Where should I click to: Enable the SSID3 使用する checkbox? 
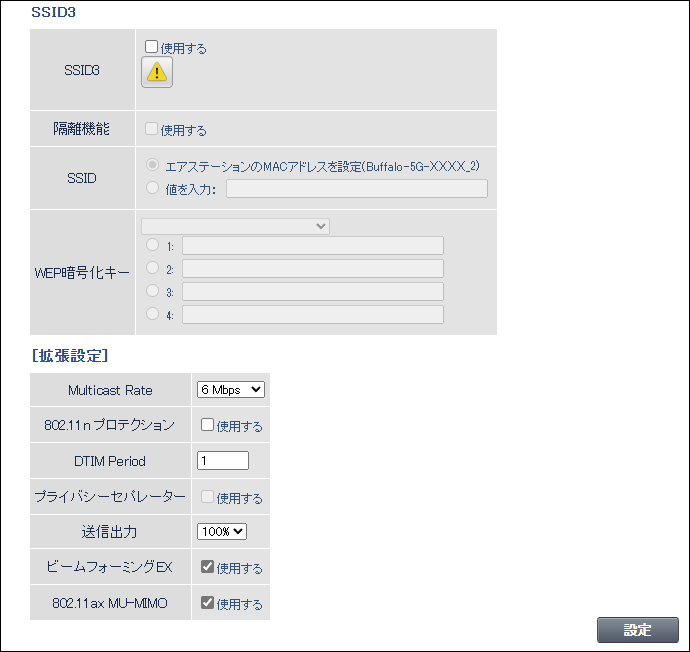coord(151,47)
